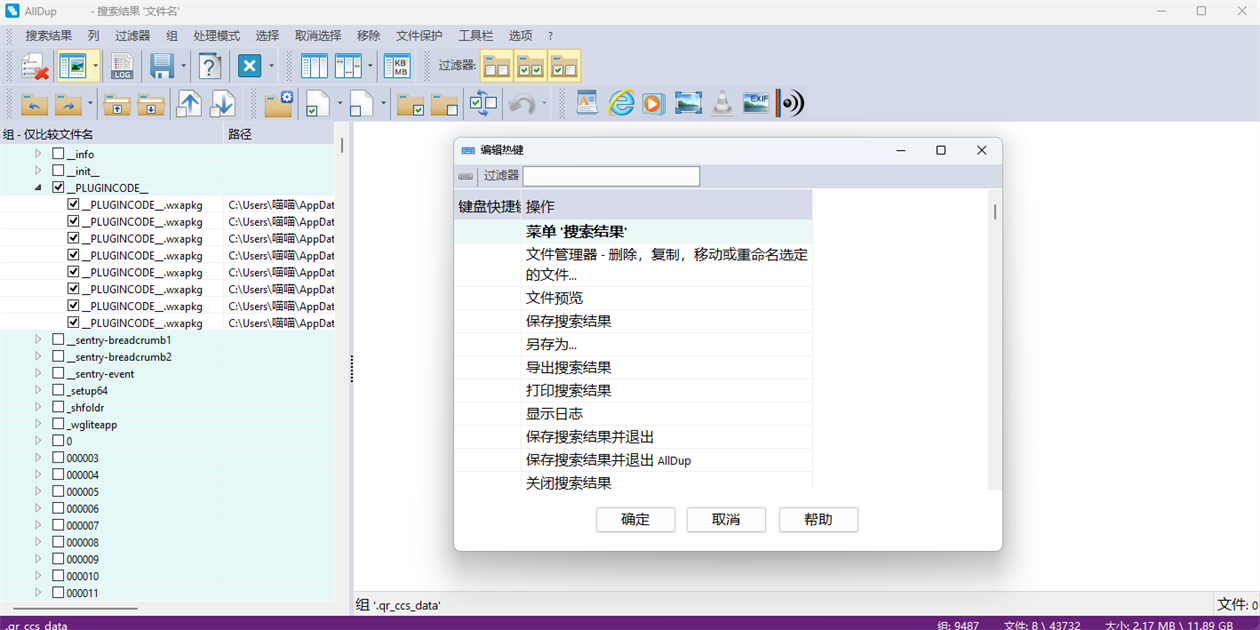Viewport: 1260px width, 630px height.
Task: Open the 文件保护 menu
Action: [418, 35]
